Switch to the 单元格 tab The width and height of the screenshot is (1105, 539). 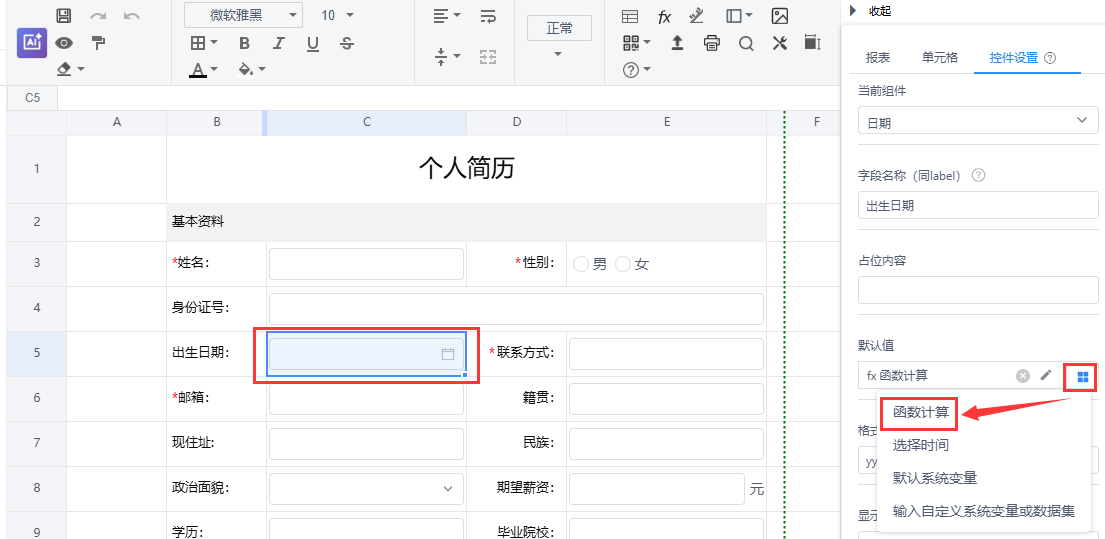tap(939, 57)
